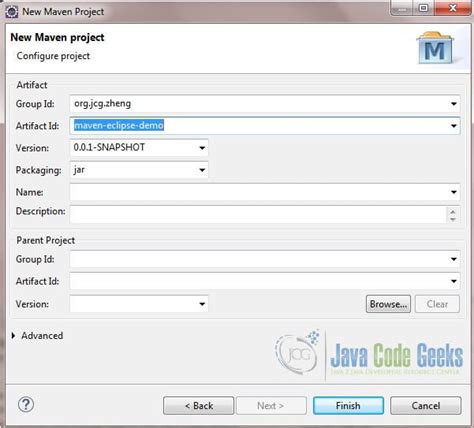474x428 pixels.
Task: Click the maven-eclipse-demo Artifact Id field
Action: pyautogui.click(x=265, y=126)
